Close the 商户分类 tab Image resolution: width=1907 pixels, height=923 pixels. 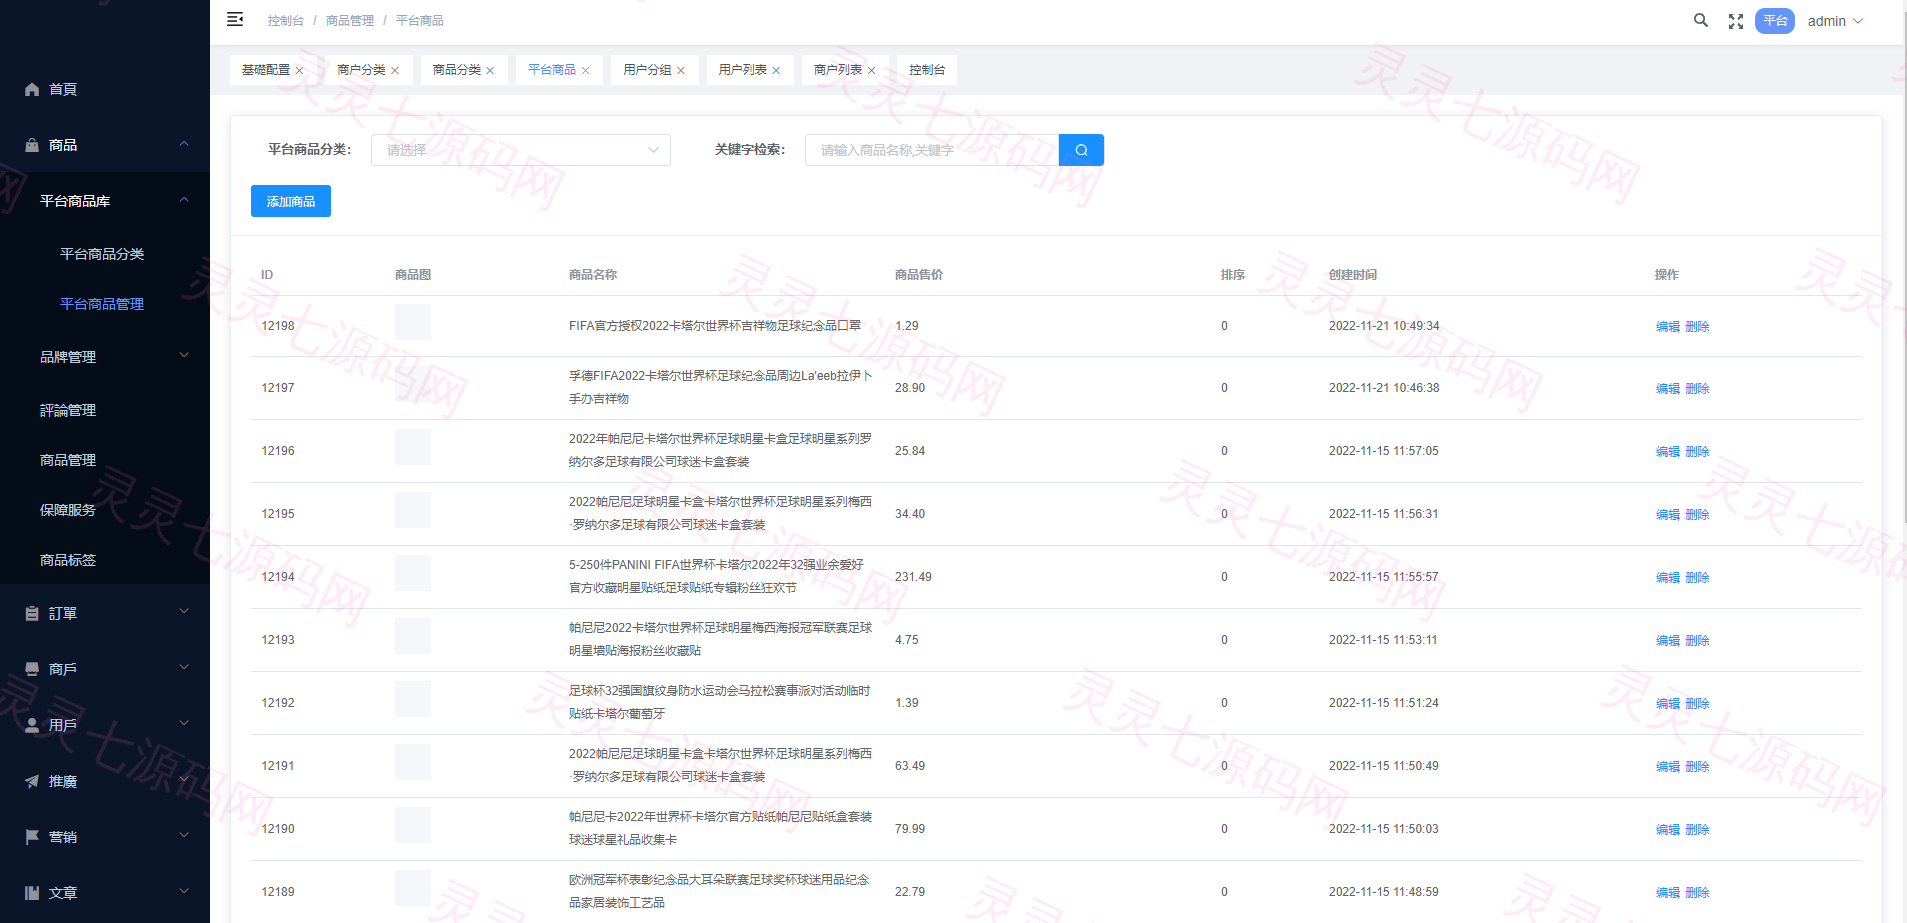(395, 70)
